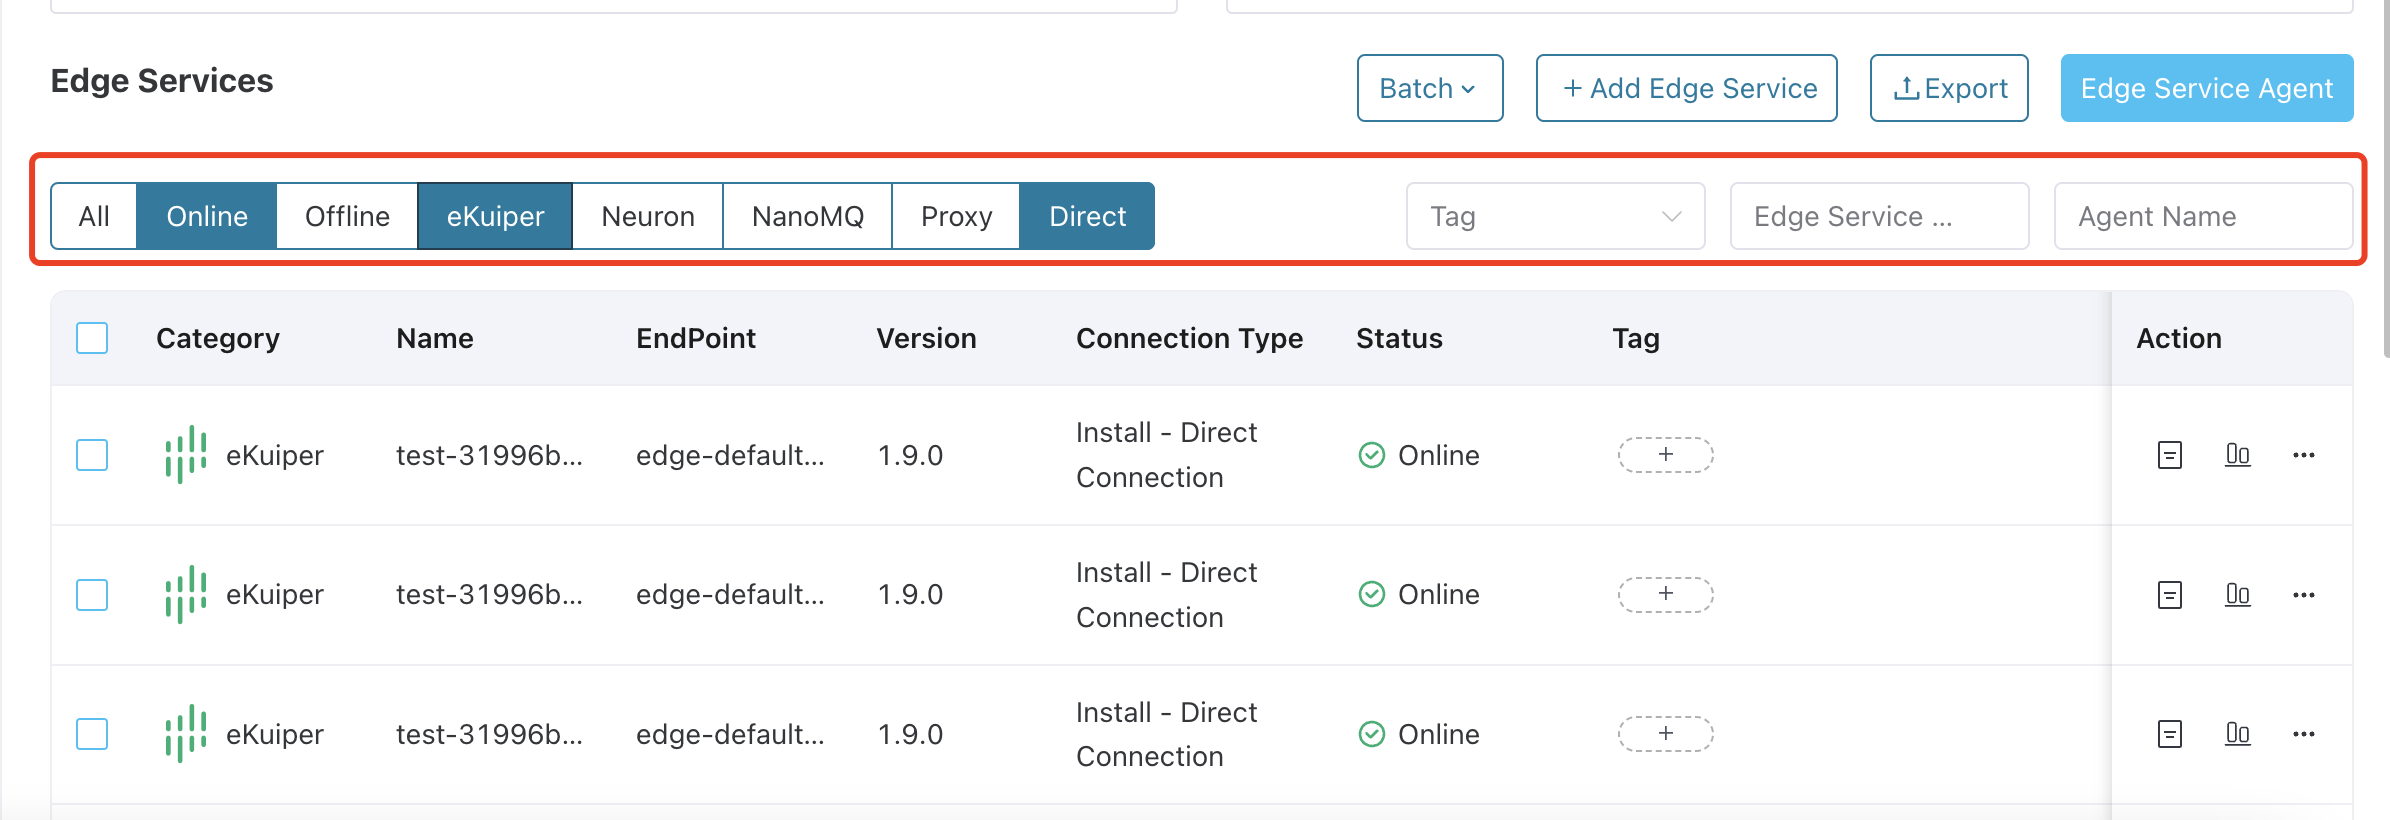
Task: Click Online status check icon in third row
Action: 1372,734
